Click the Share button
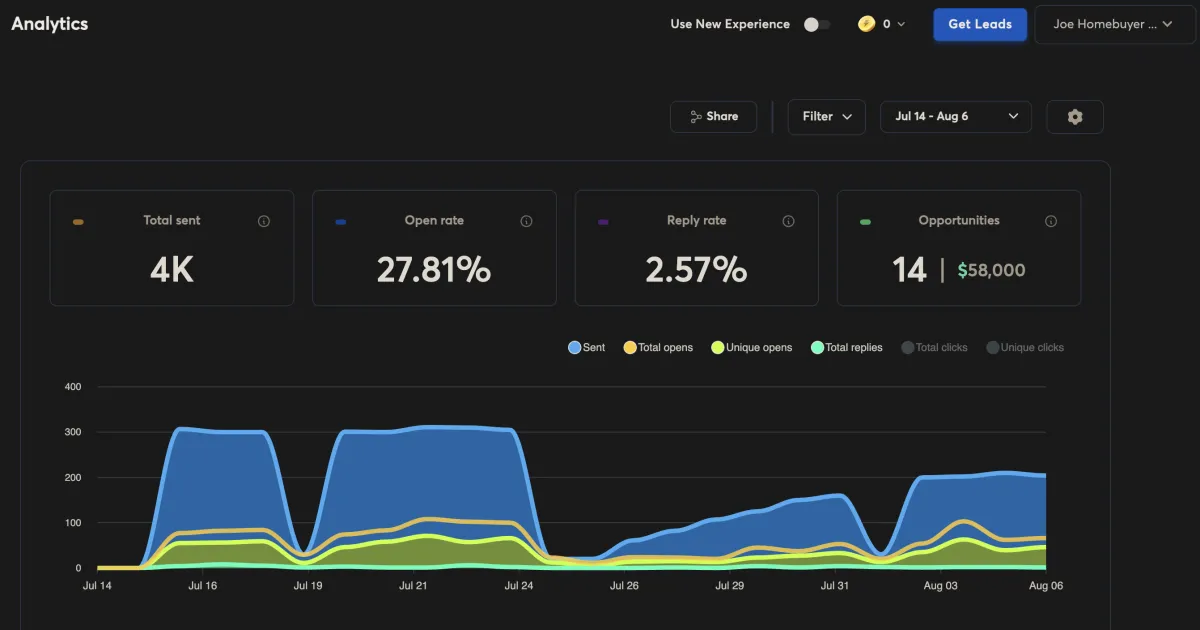This screenshot has height=630, width=1200. 713,117
